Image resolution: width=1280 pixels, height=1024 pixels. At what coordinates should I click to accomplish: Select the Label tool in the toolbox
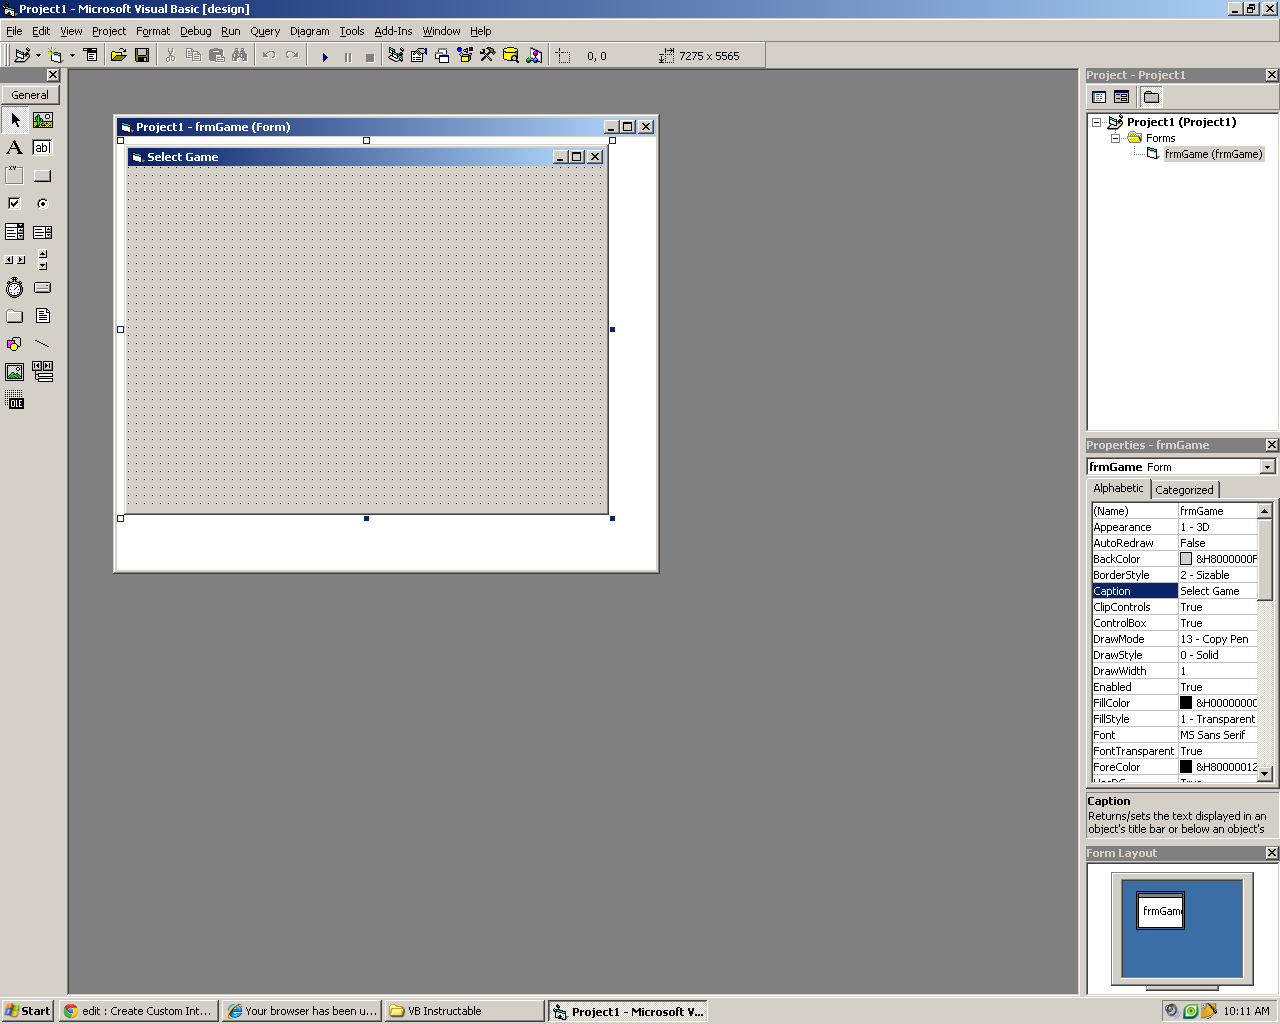pyautogui.click(x=14, y=148)
